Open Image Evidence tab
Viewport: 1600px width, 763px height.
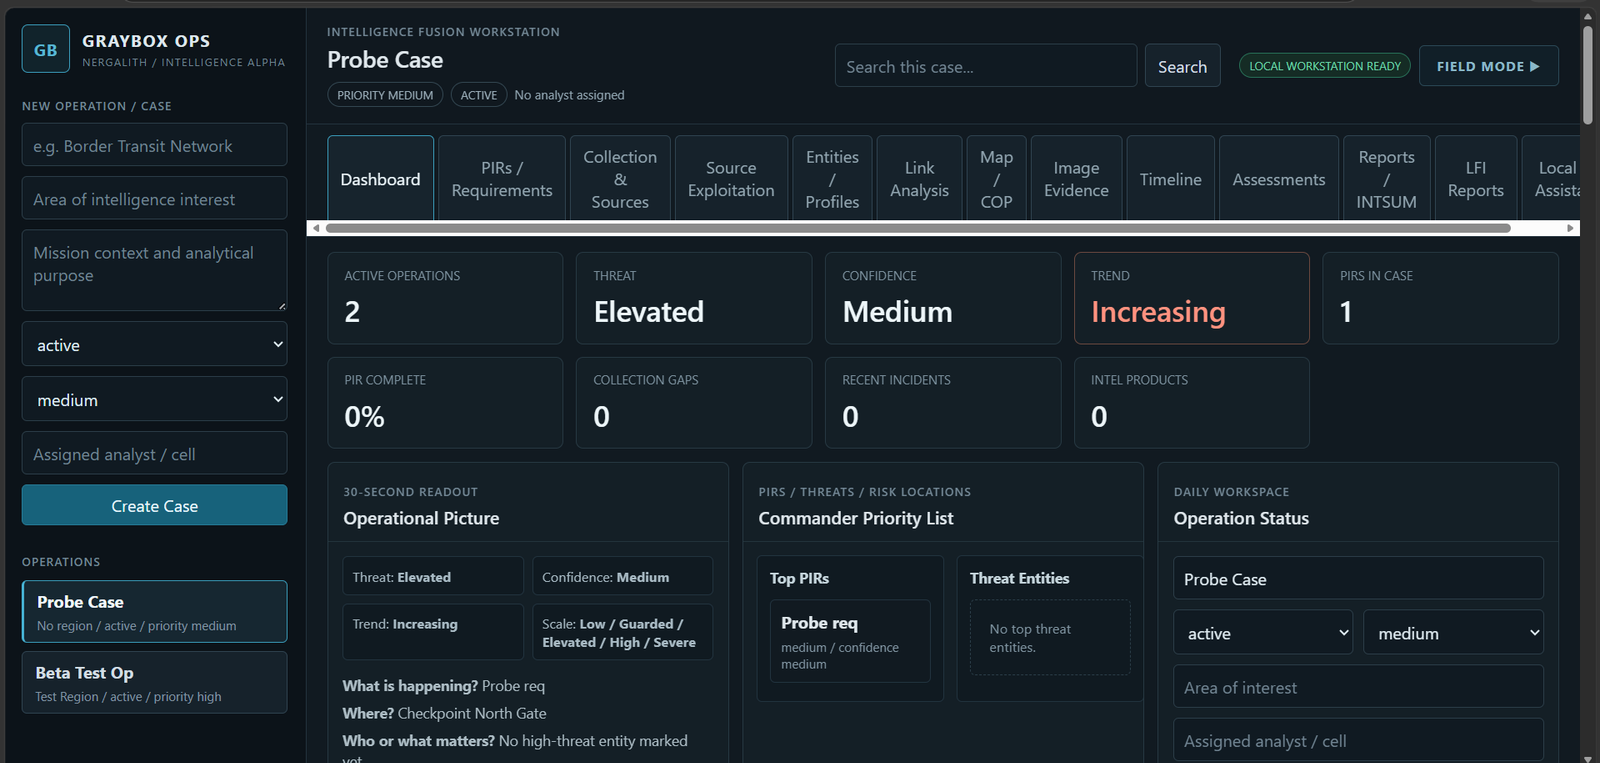(x=1076, y=179)
